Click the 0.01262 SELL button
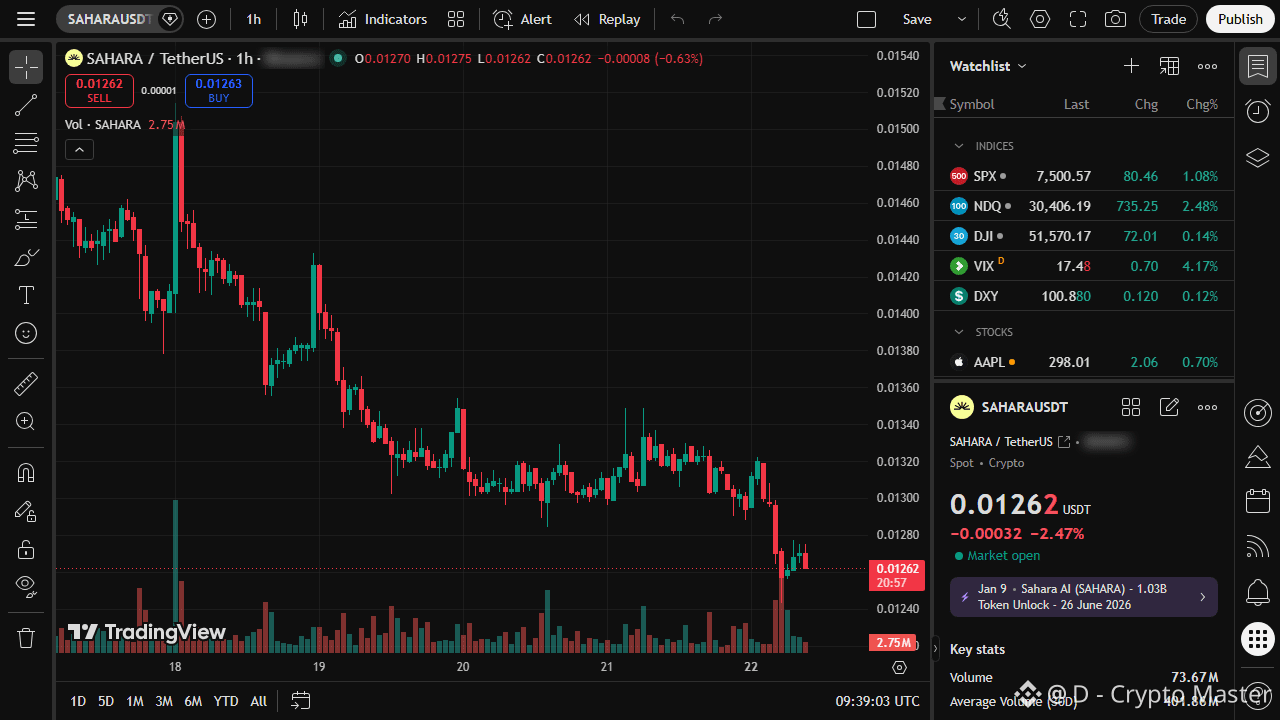Image resolution: width=1280 pixels, height=720 pixels. tap(99, 90)
